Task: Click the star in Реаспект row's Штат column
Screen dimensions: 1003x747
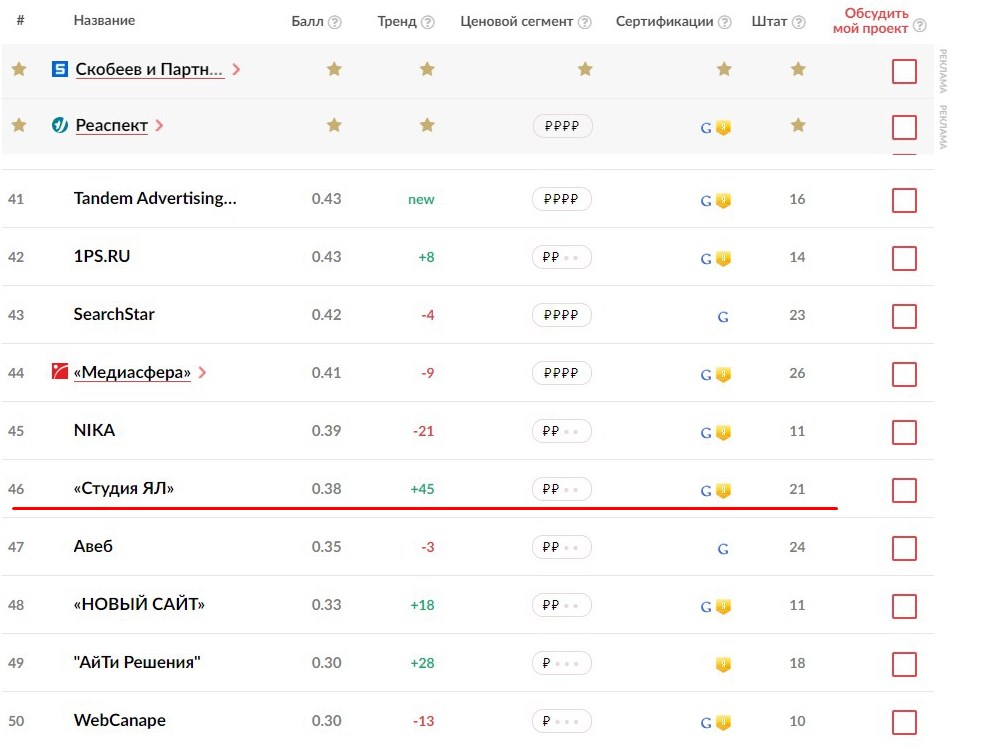Action: [x=798, y=125]
